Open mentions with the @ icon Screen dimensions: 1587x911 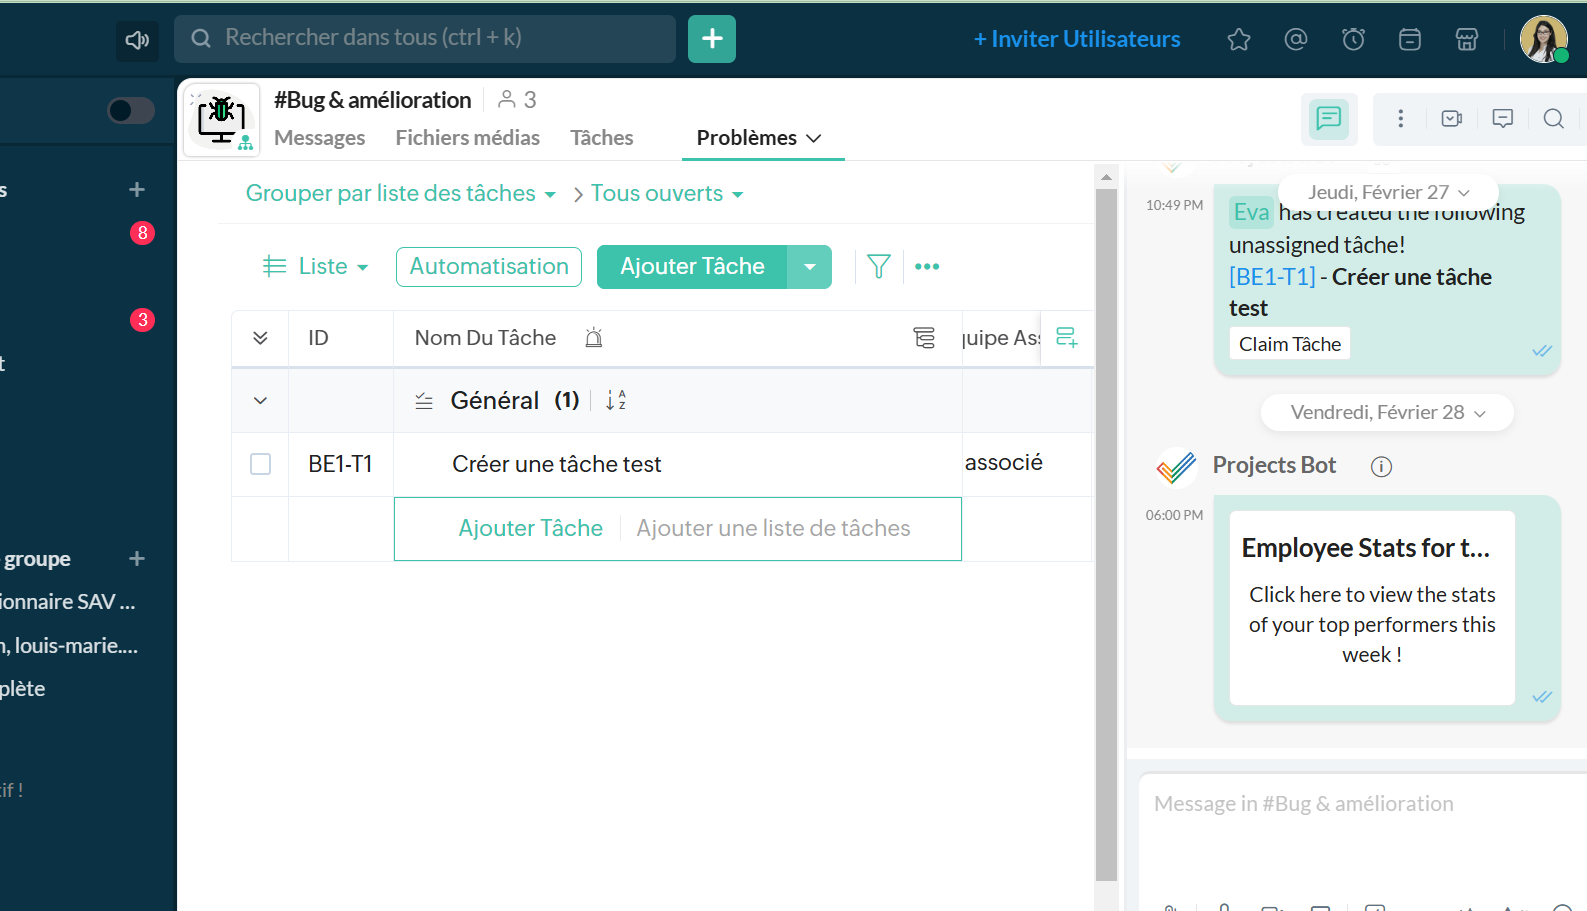[x=1296, y=39]
